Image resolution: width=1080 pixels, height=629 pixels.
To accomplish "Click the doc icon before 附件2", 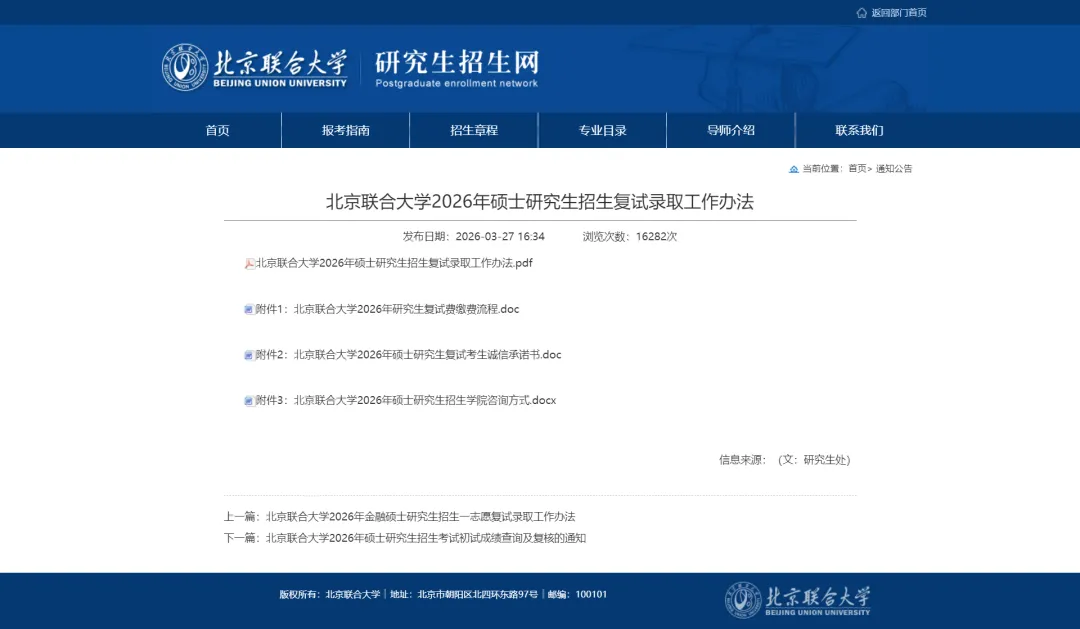I will (249, 355).
